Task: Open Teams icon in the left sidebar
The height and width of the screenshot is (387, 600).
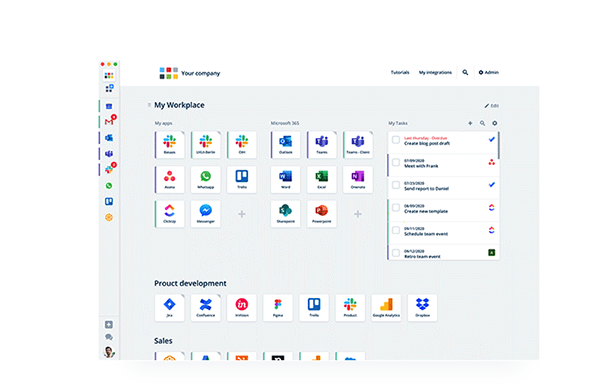Action: point(109,153)
